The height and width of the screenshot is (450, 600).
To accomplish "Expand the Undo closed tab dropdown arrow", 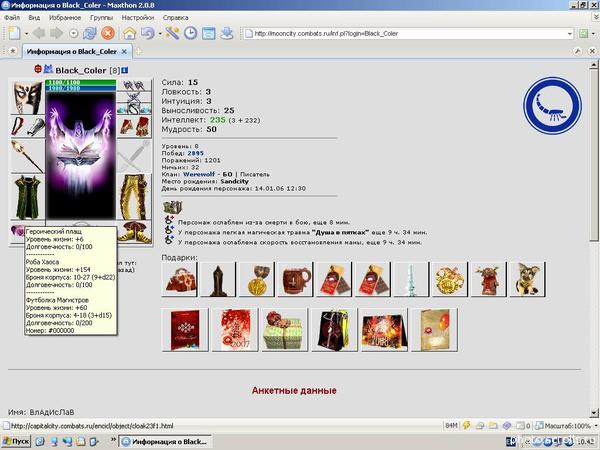I will tap(160, 34).
